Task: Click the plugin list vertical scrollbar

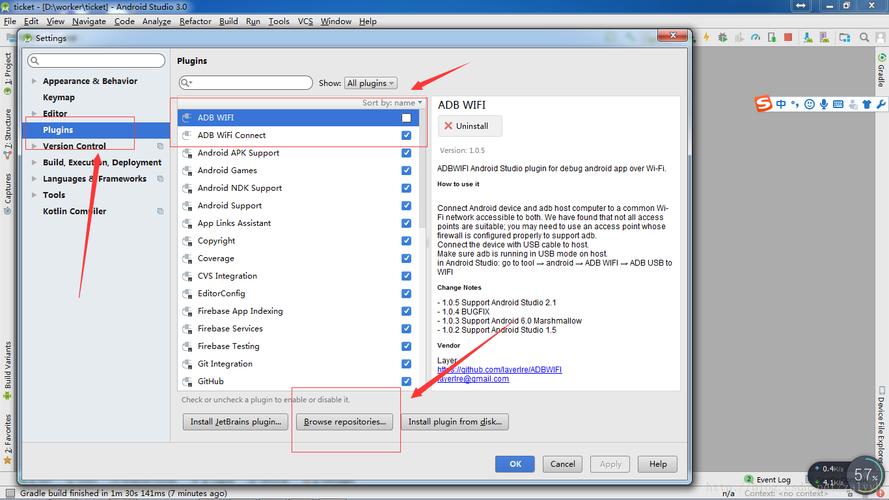Action: pyautogui.click(x=422, y=170)
